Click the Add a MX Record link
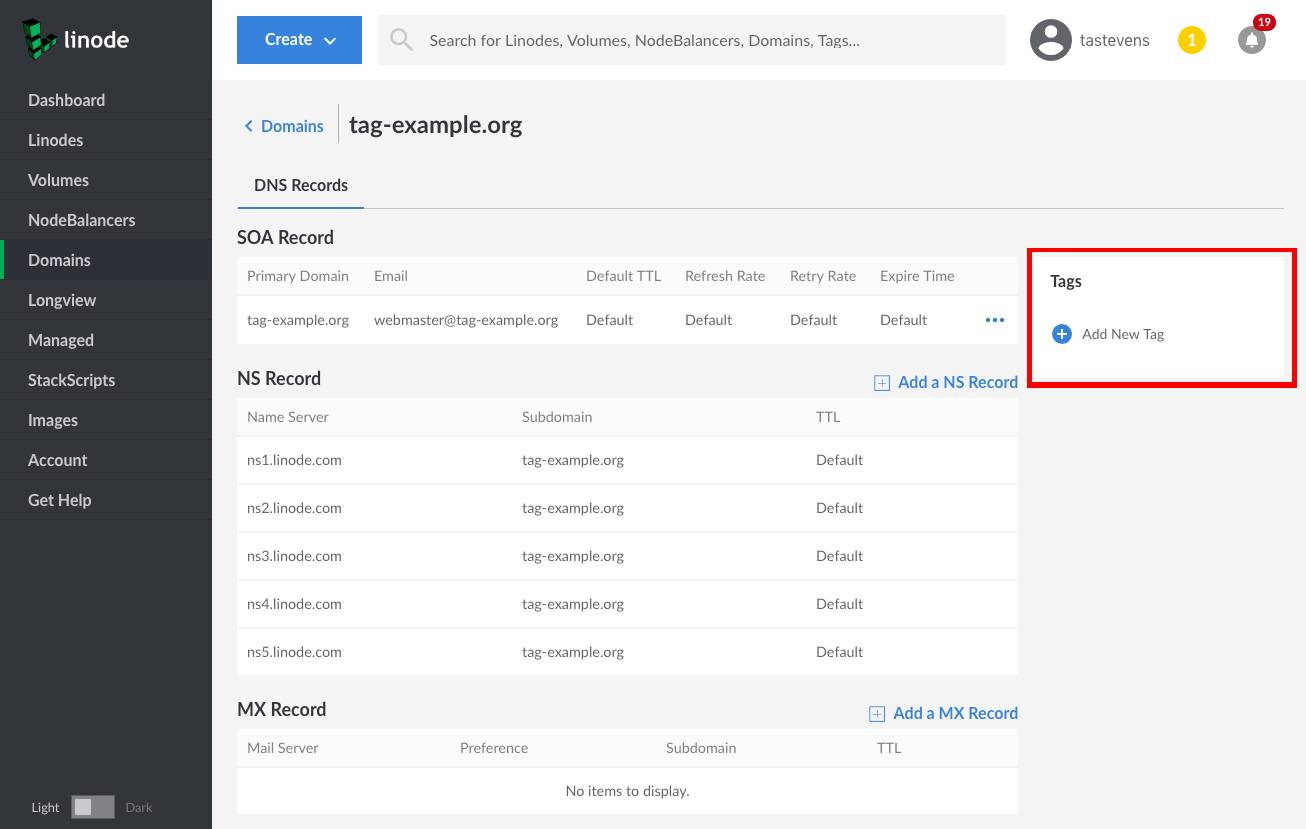Image resolution: width=1306 pixels, height=829 pixels. click(x=955, y=713)
